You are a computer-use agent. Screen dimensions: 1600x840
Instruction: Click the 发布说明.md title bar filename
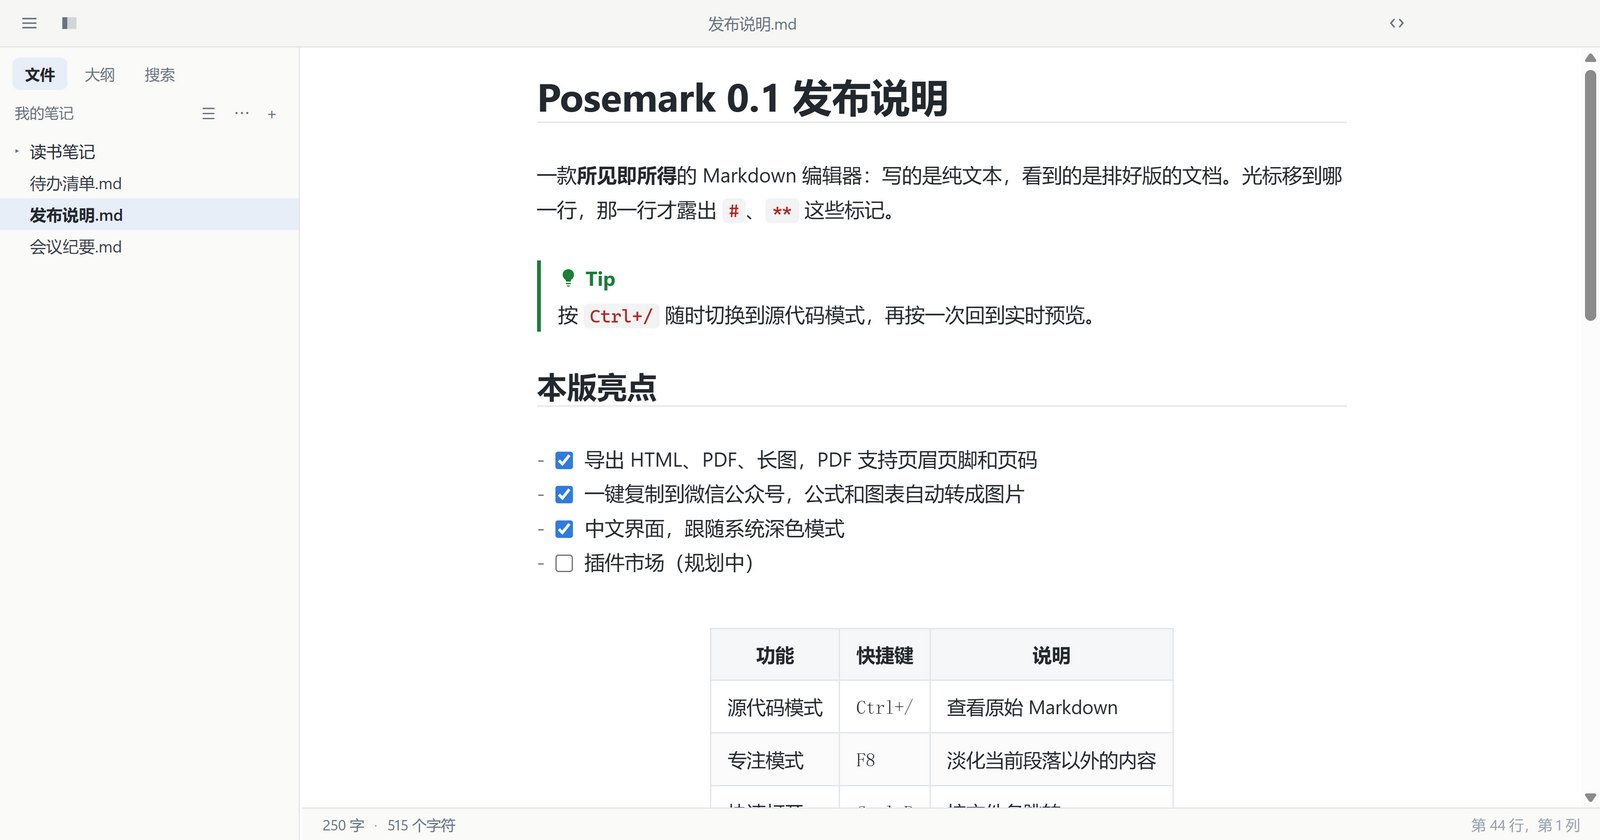[x=752, y=24]
